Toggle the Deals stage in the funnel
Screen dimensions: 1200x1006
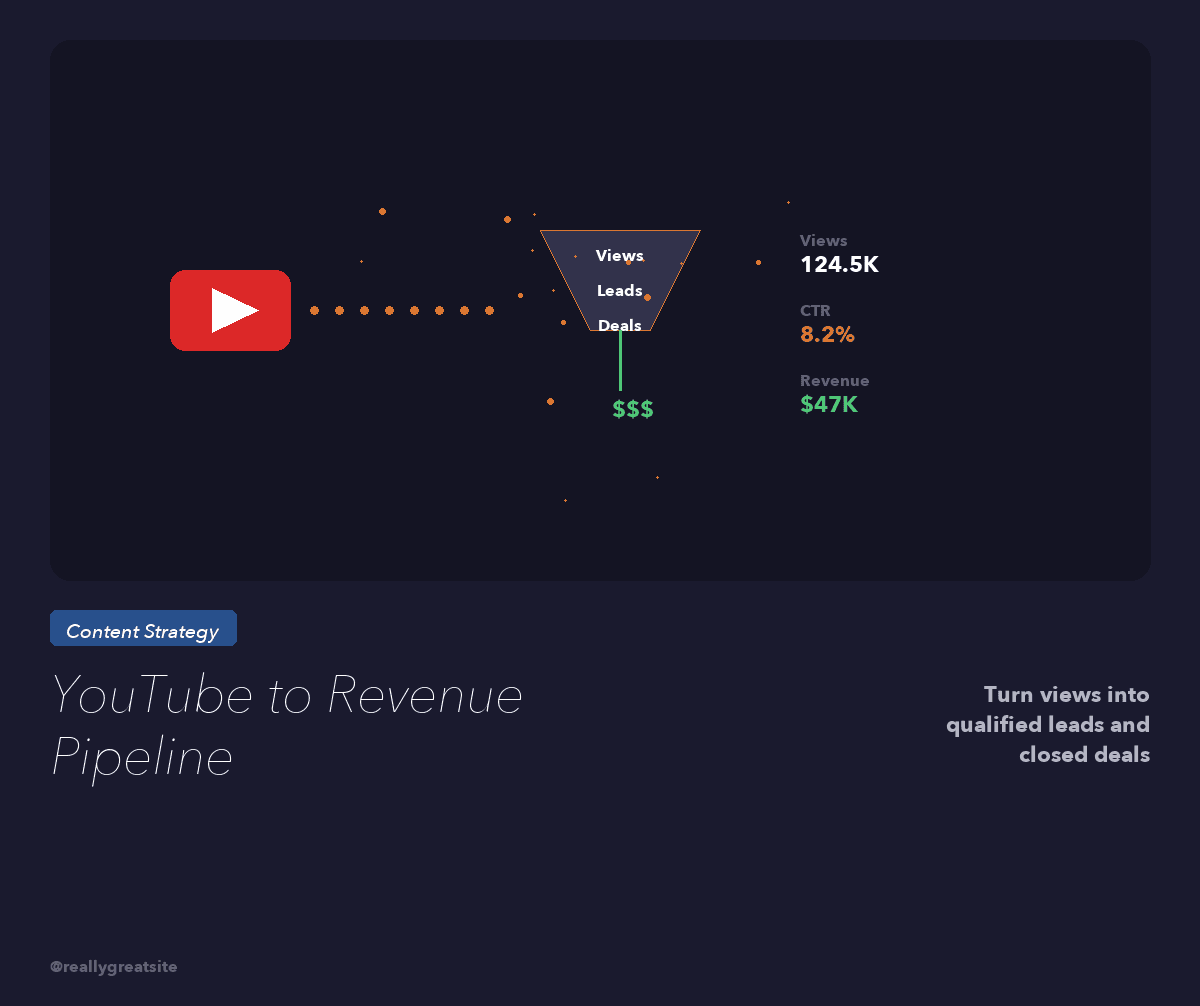(620, 325)
